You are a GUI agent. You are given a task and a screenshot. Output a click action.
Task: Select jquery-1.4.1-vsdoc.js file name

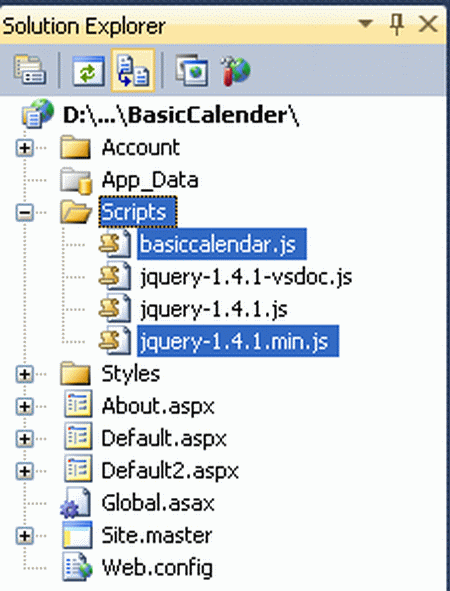pos(246,277)
